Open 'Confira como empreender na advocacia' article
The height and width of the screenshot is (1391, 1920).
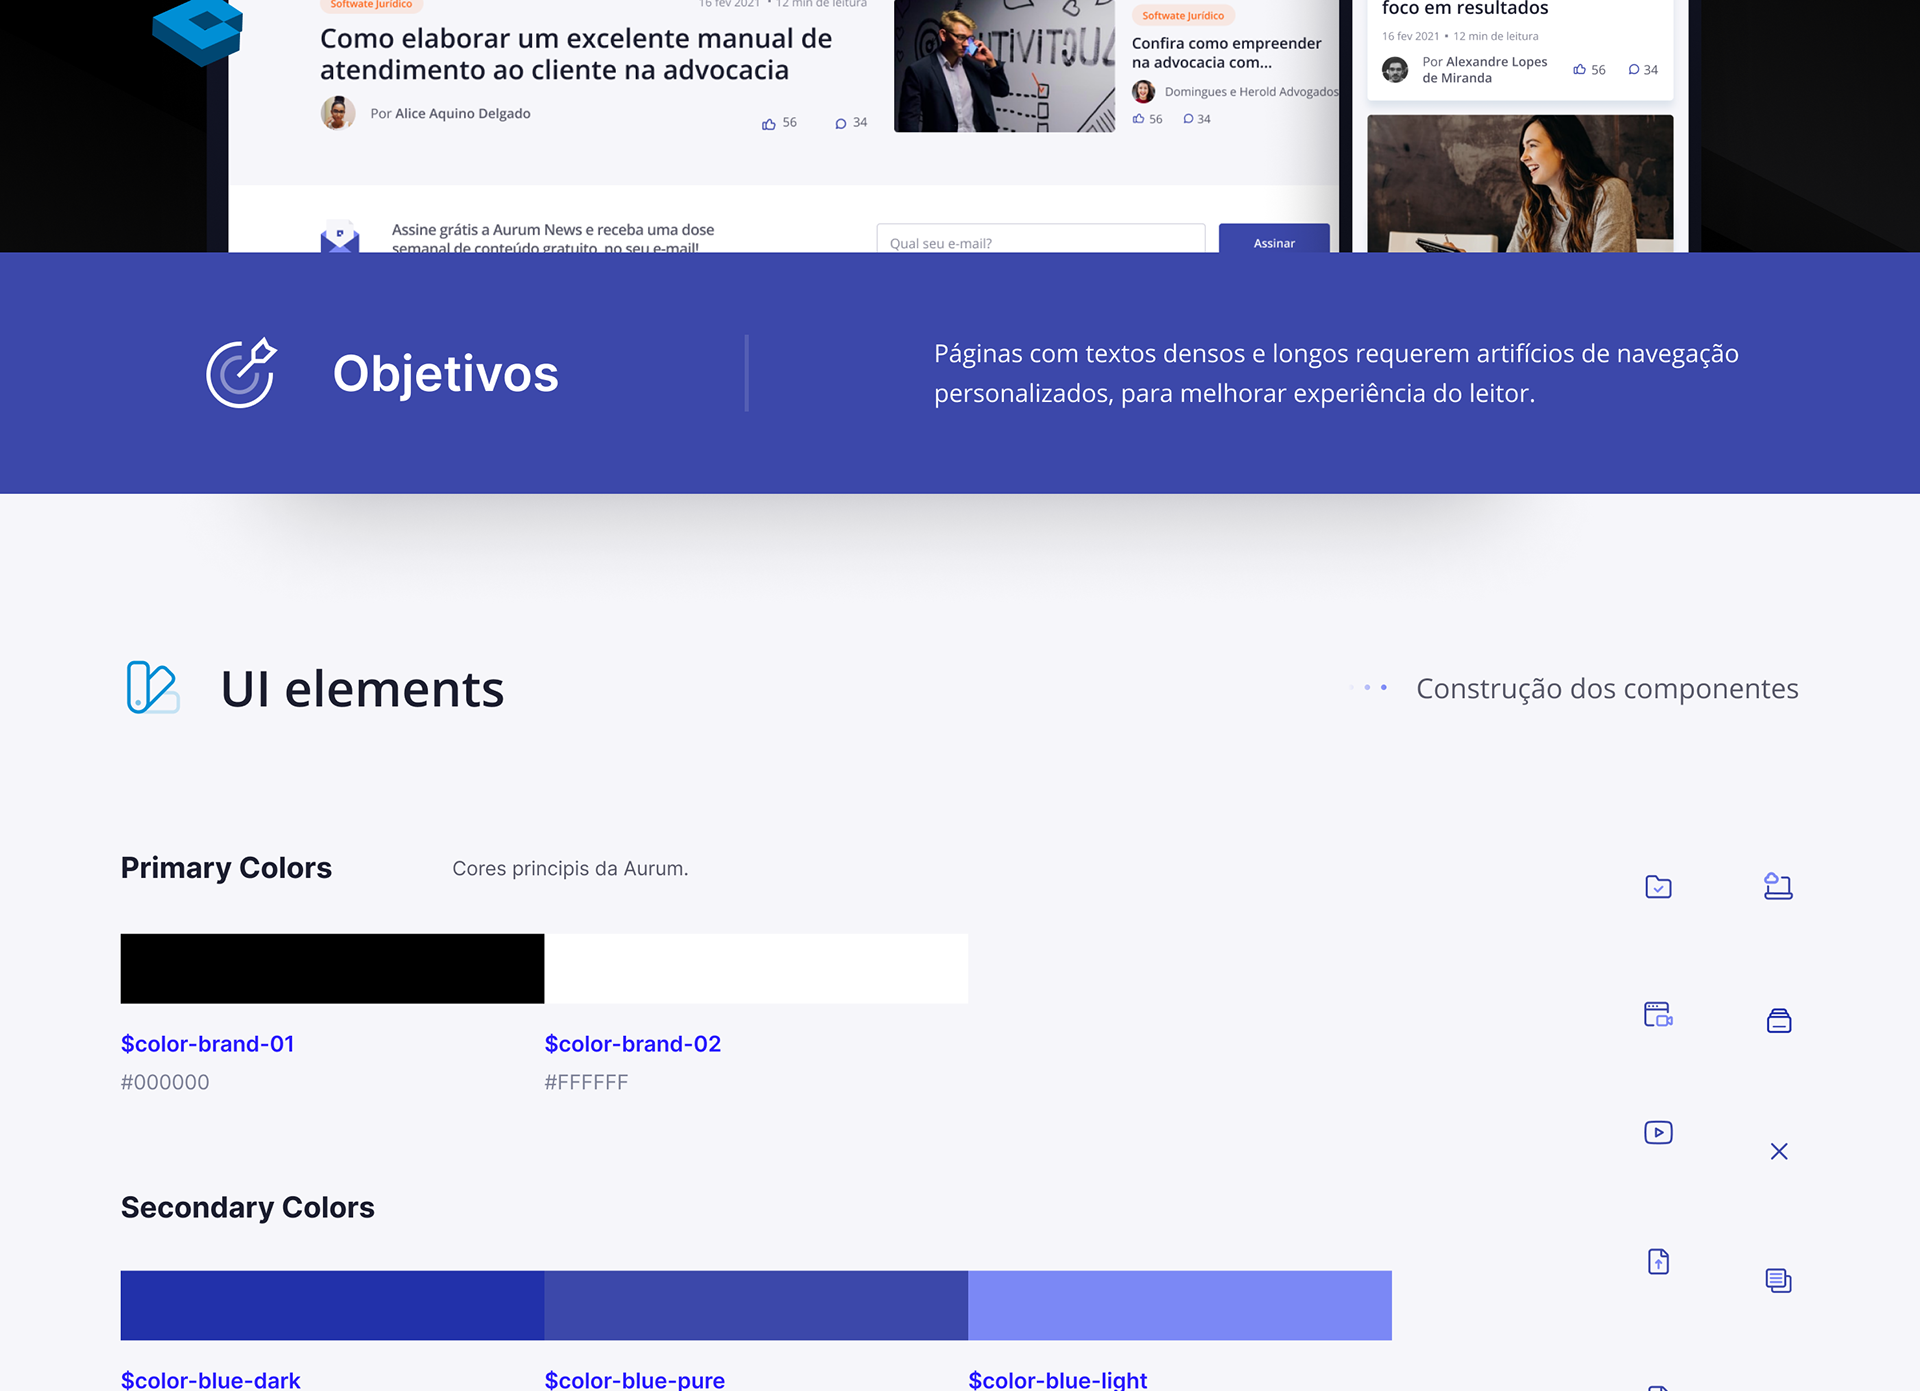pyautogui.click(x=1226, y=52)
